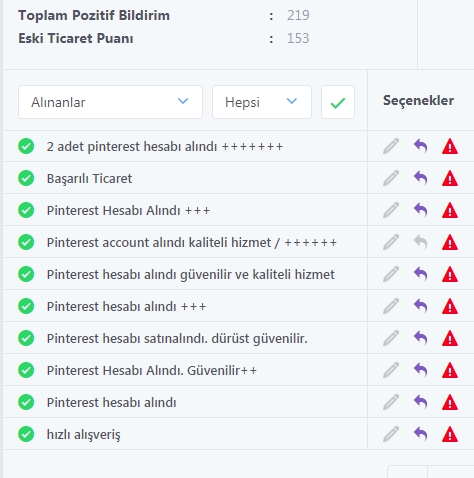Click the green status check of 'Başarılı Ticaret'
The width and height of the screenshot is (474, 478).
[26, 178]
